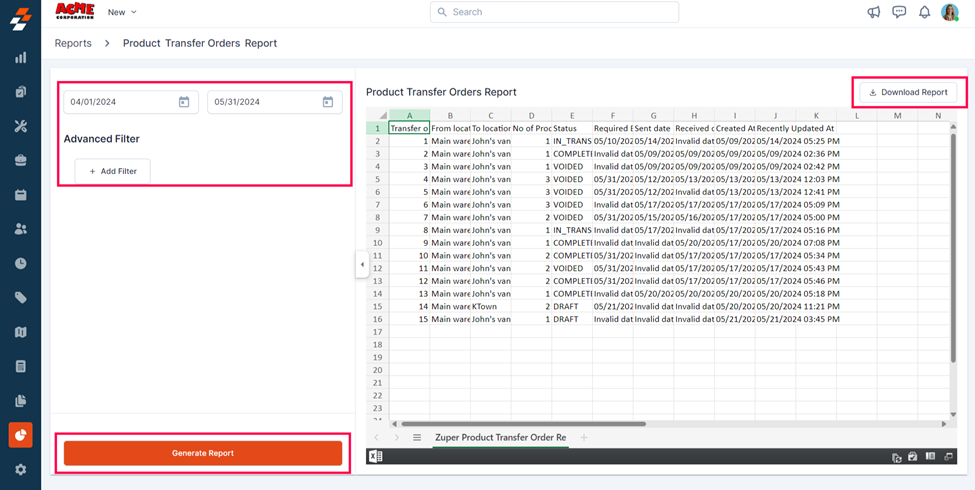Collapse the filter side panel arrow
This screenshot has height=490, width=975.
tap(362, 265)
